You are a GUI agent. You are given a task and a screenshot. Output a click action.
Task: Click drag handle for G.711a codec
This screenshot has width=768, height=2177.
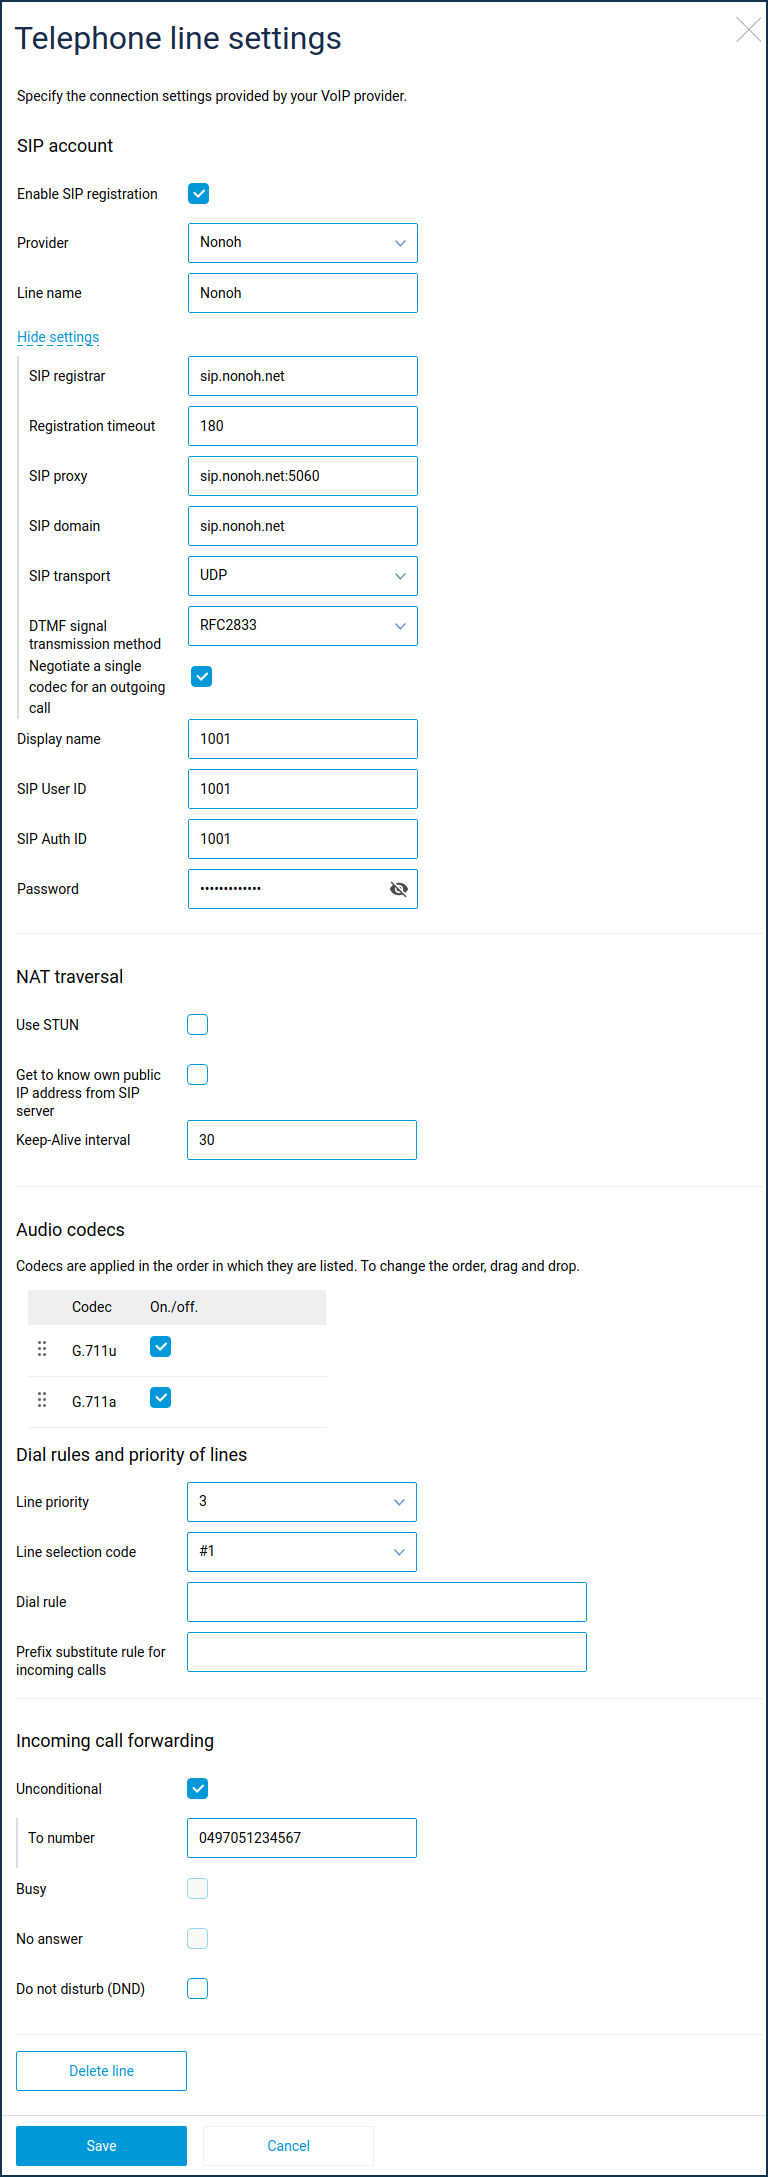coord(42,1399)
